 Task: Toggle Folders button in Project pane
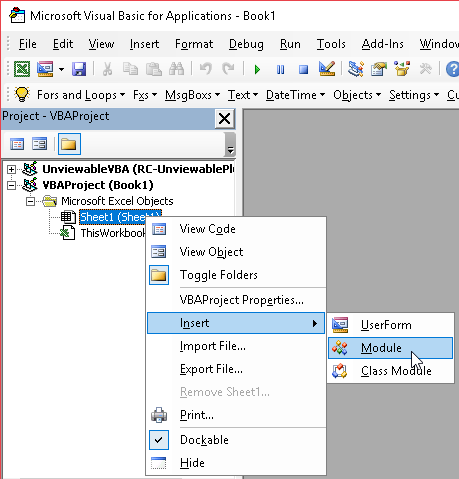[69, 144]
